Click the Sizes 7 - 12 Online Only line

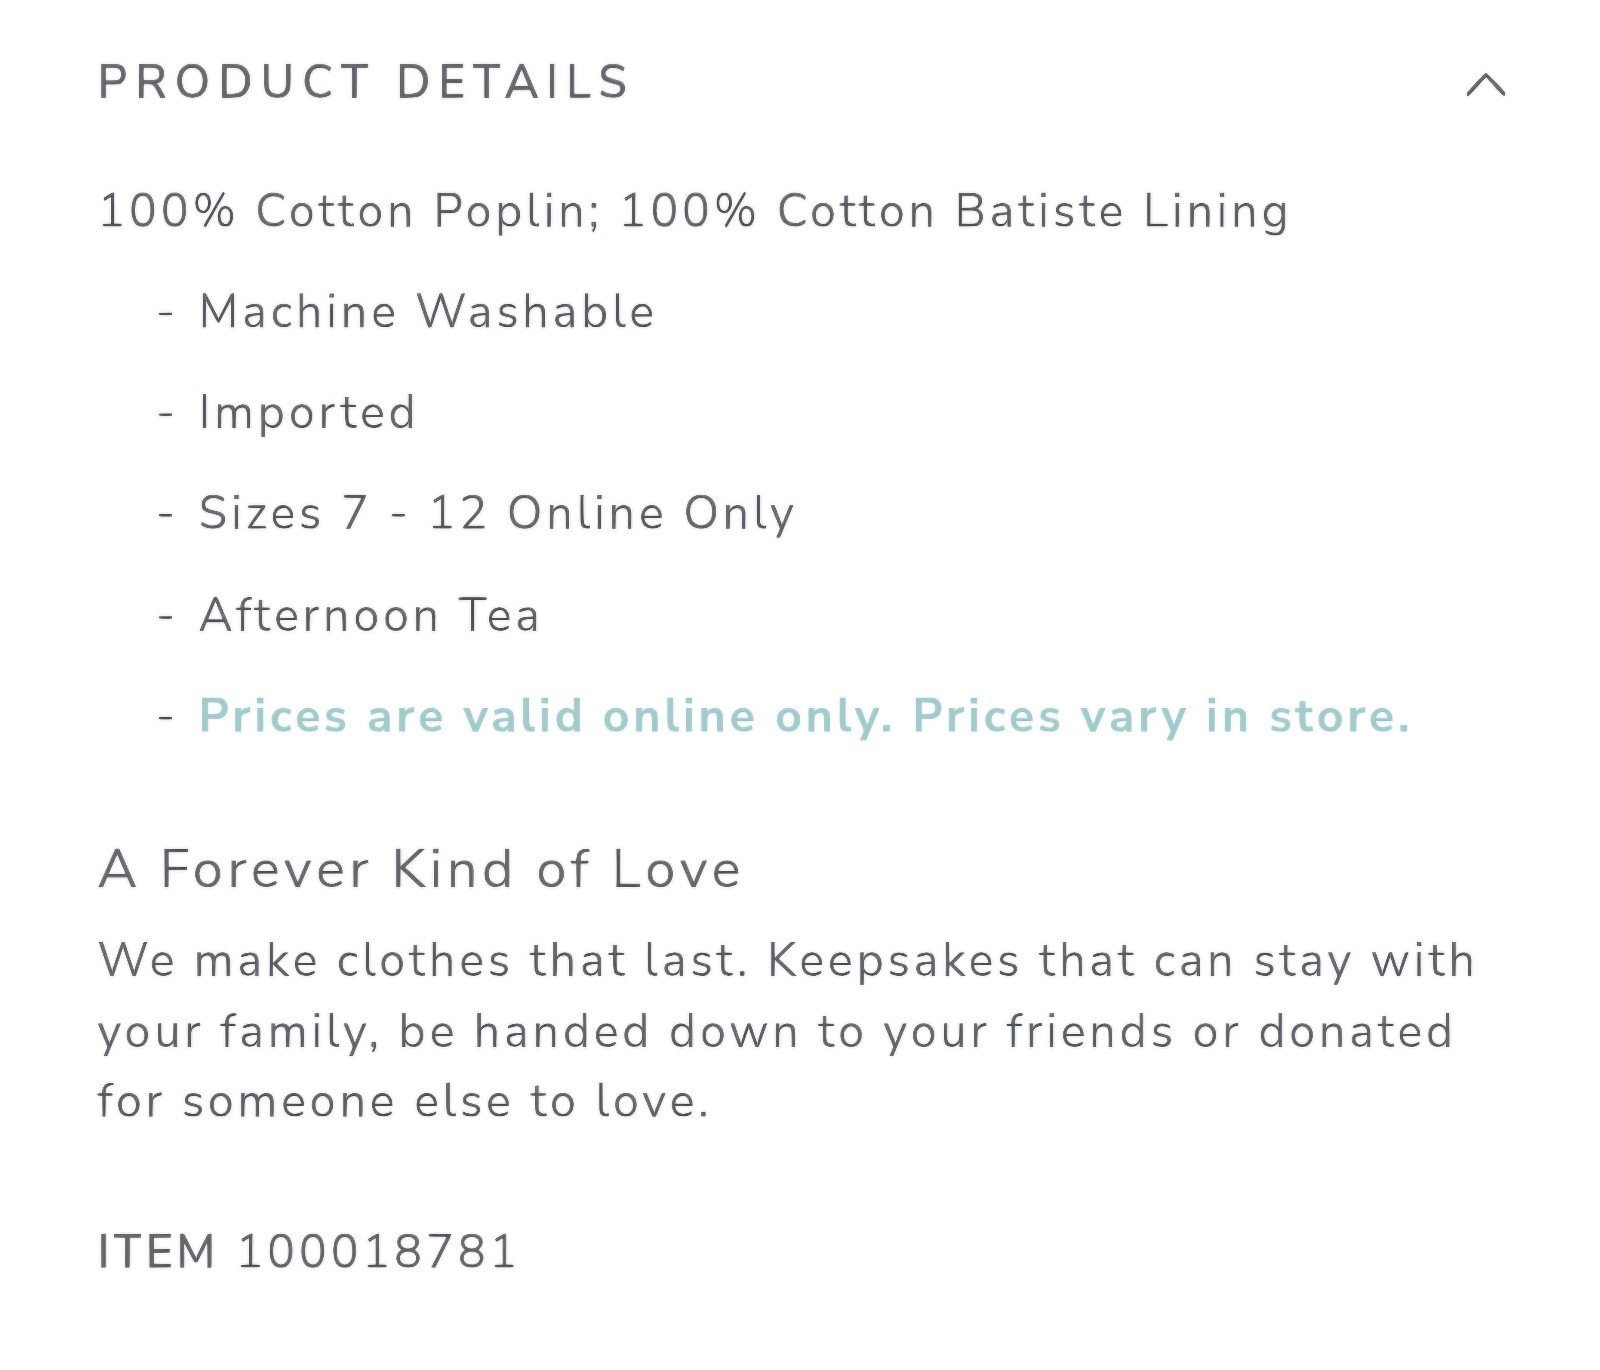point(497,513)
